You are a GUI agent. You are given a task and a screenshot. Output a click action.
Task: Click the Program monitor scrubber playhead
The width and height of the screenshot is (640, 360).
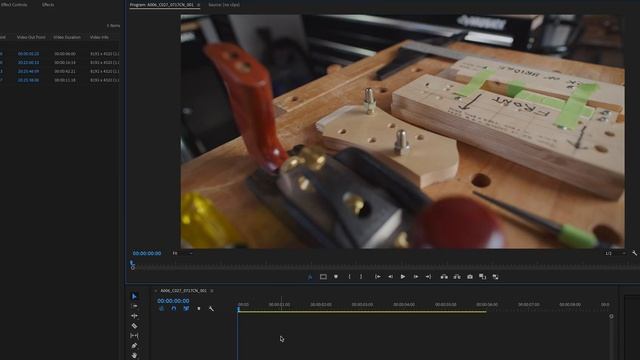click(x=132, y=264)
